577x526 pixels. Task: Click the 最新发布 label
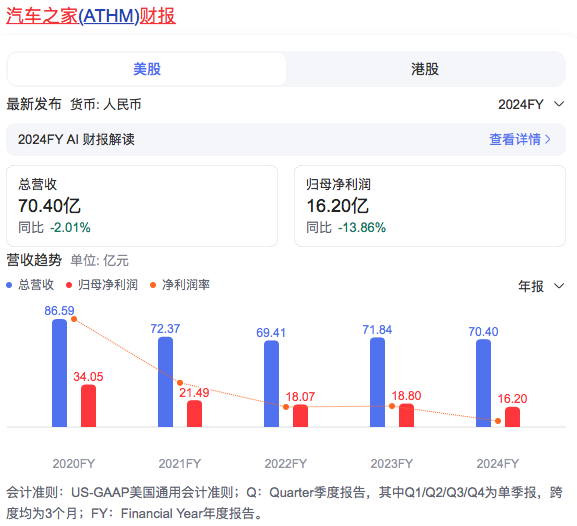click(34, 105)
